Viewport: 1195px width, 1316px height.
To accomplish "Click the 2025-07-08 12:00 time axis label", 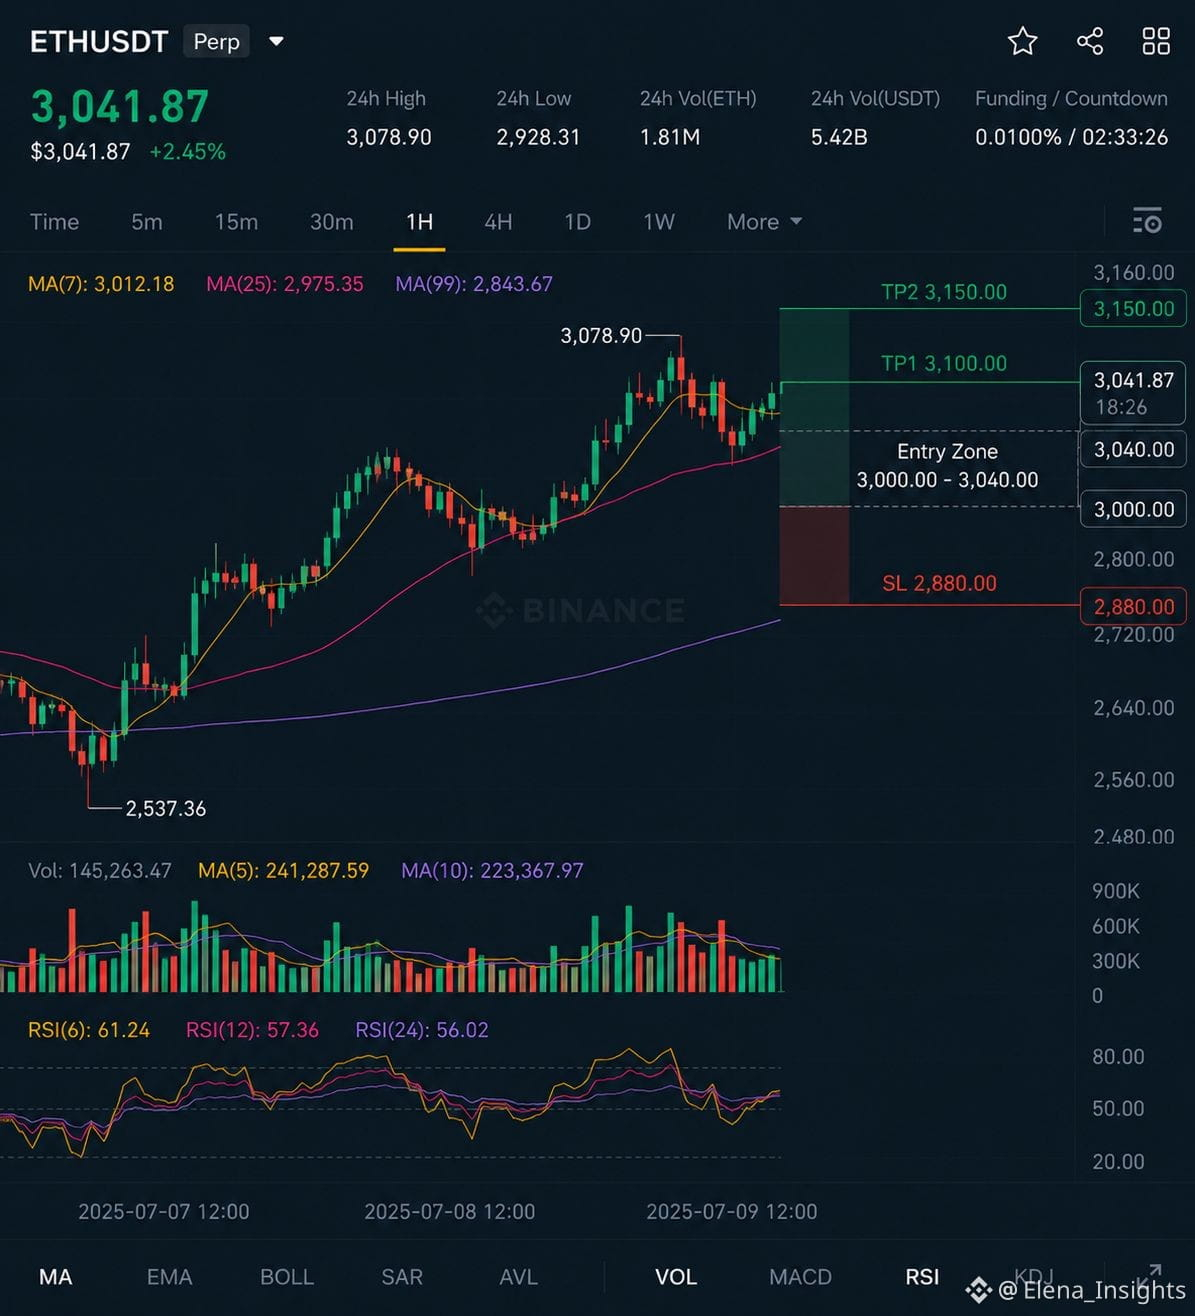I will pyautogui.click(x=450, y=1212).
